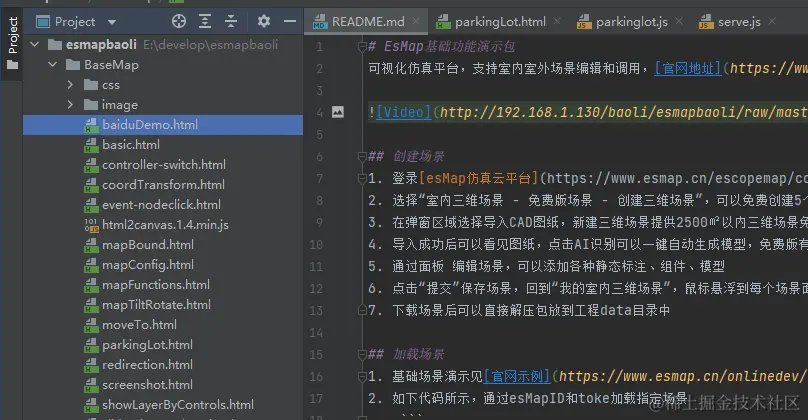Switch to the README.md tab
This screenshot has width=808, height=420.
pos(368,22)
